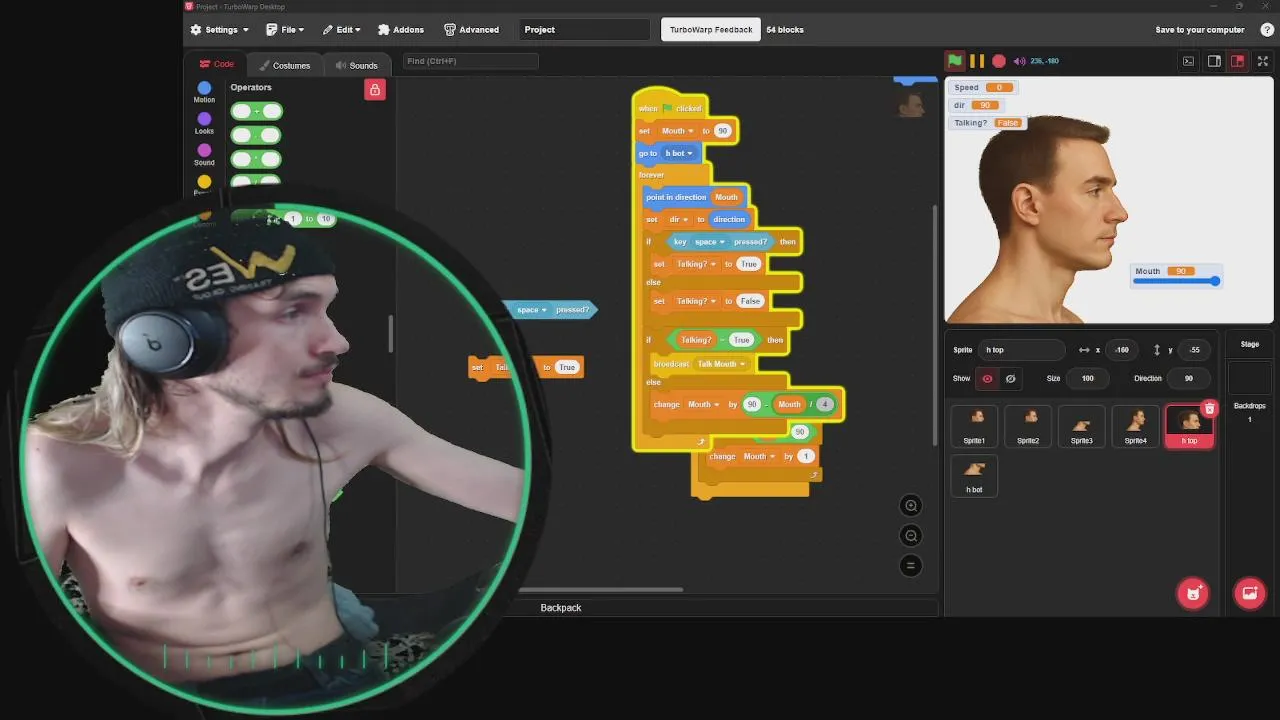Click the TurboWarp Feedback button
This screenshot has height=720, width=1280.
coord(711,30)
